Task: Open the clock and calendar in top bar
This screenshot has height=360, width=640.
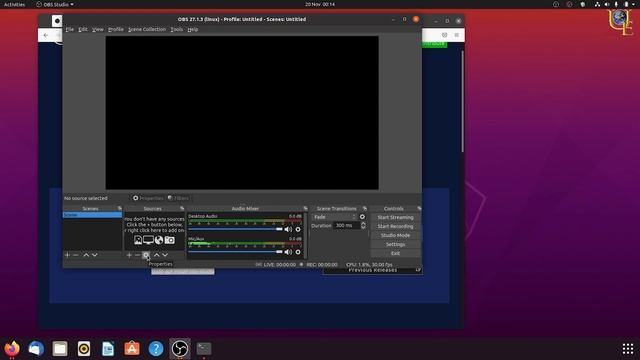Action: point(320,4)
